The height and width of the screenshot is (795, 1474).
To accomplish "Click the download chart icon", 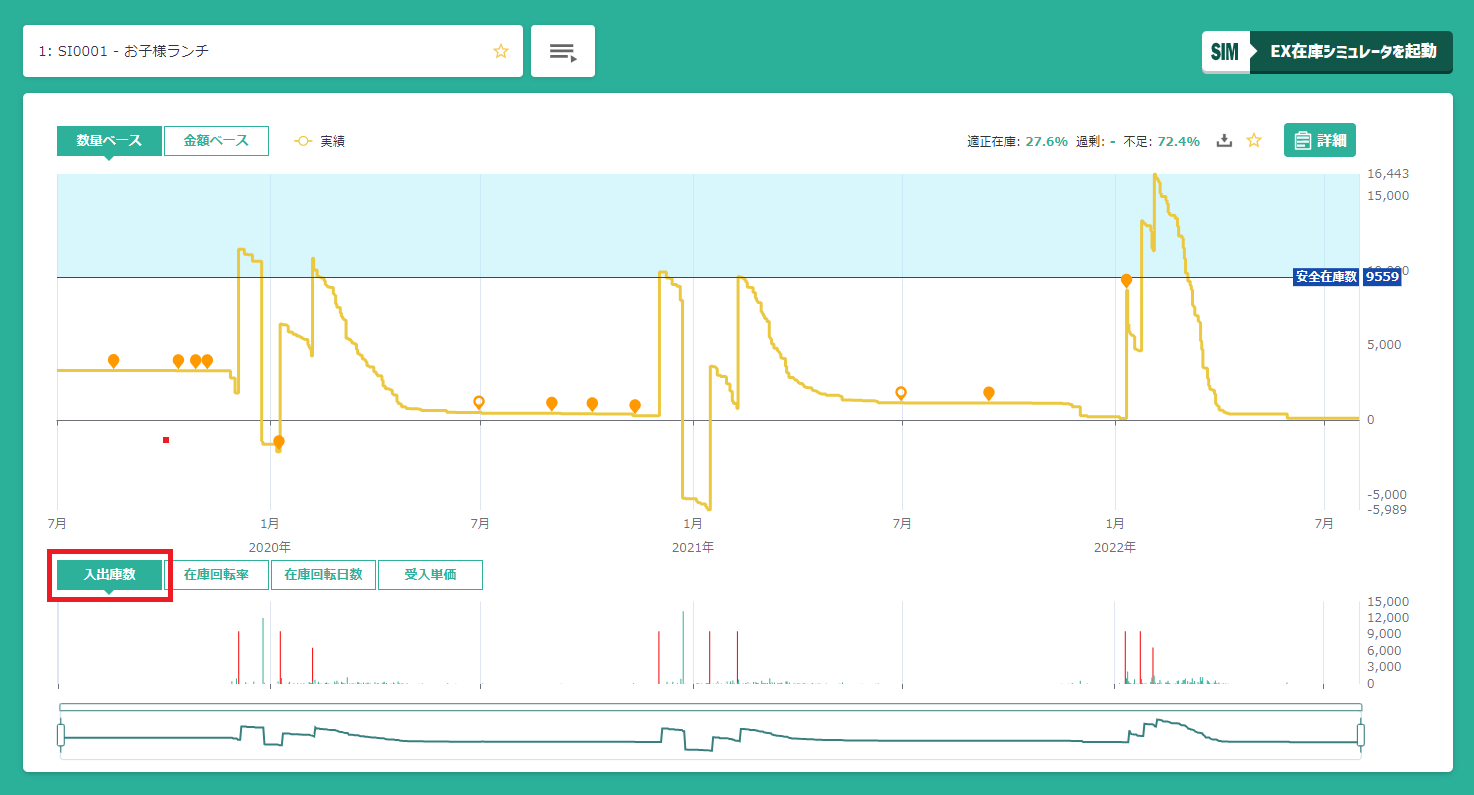I will pos(1224,141).
